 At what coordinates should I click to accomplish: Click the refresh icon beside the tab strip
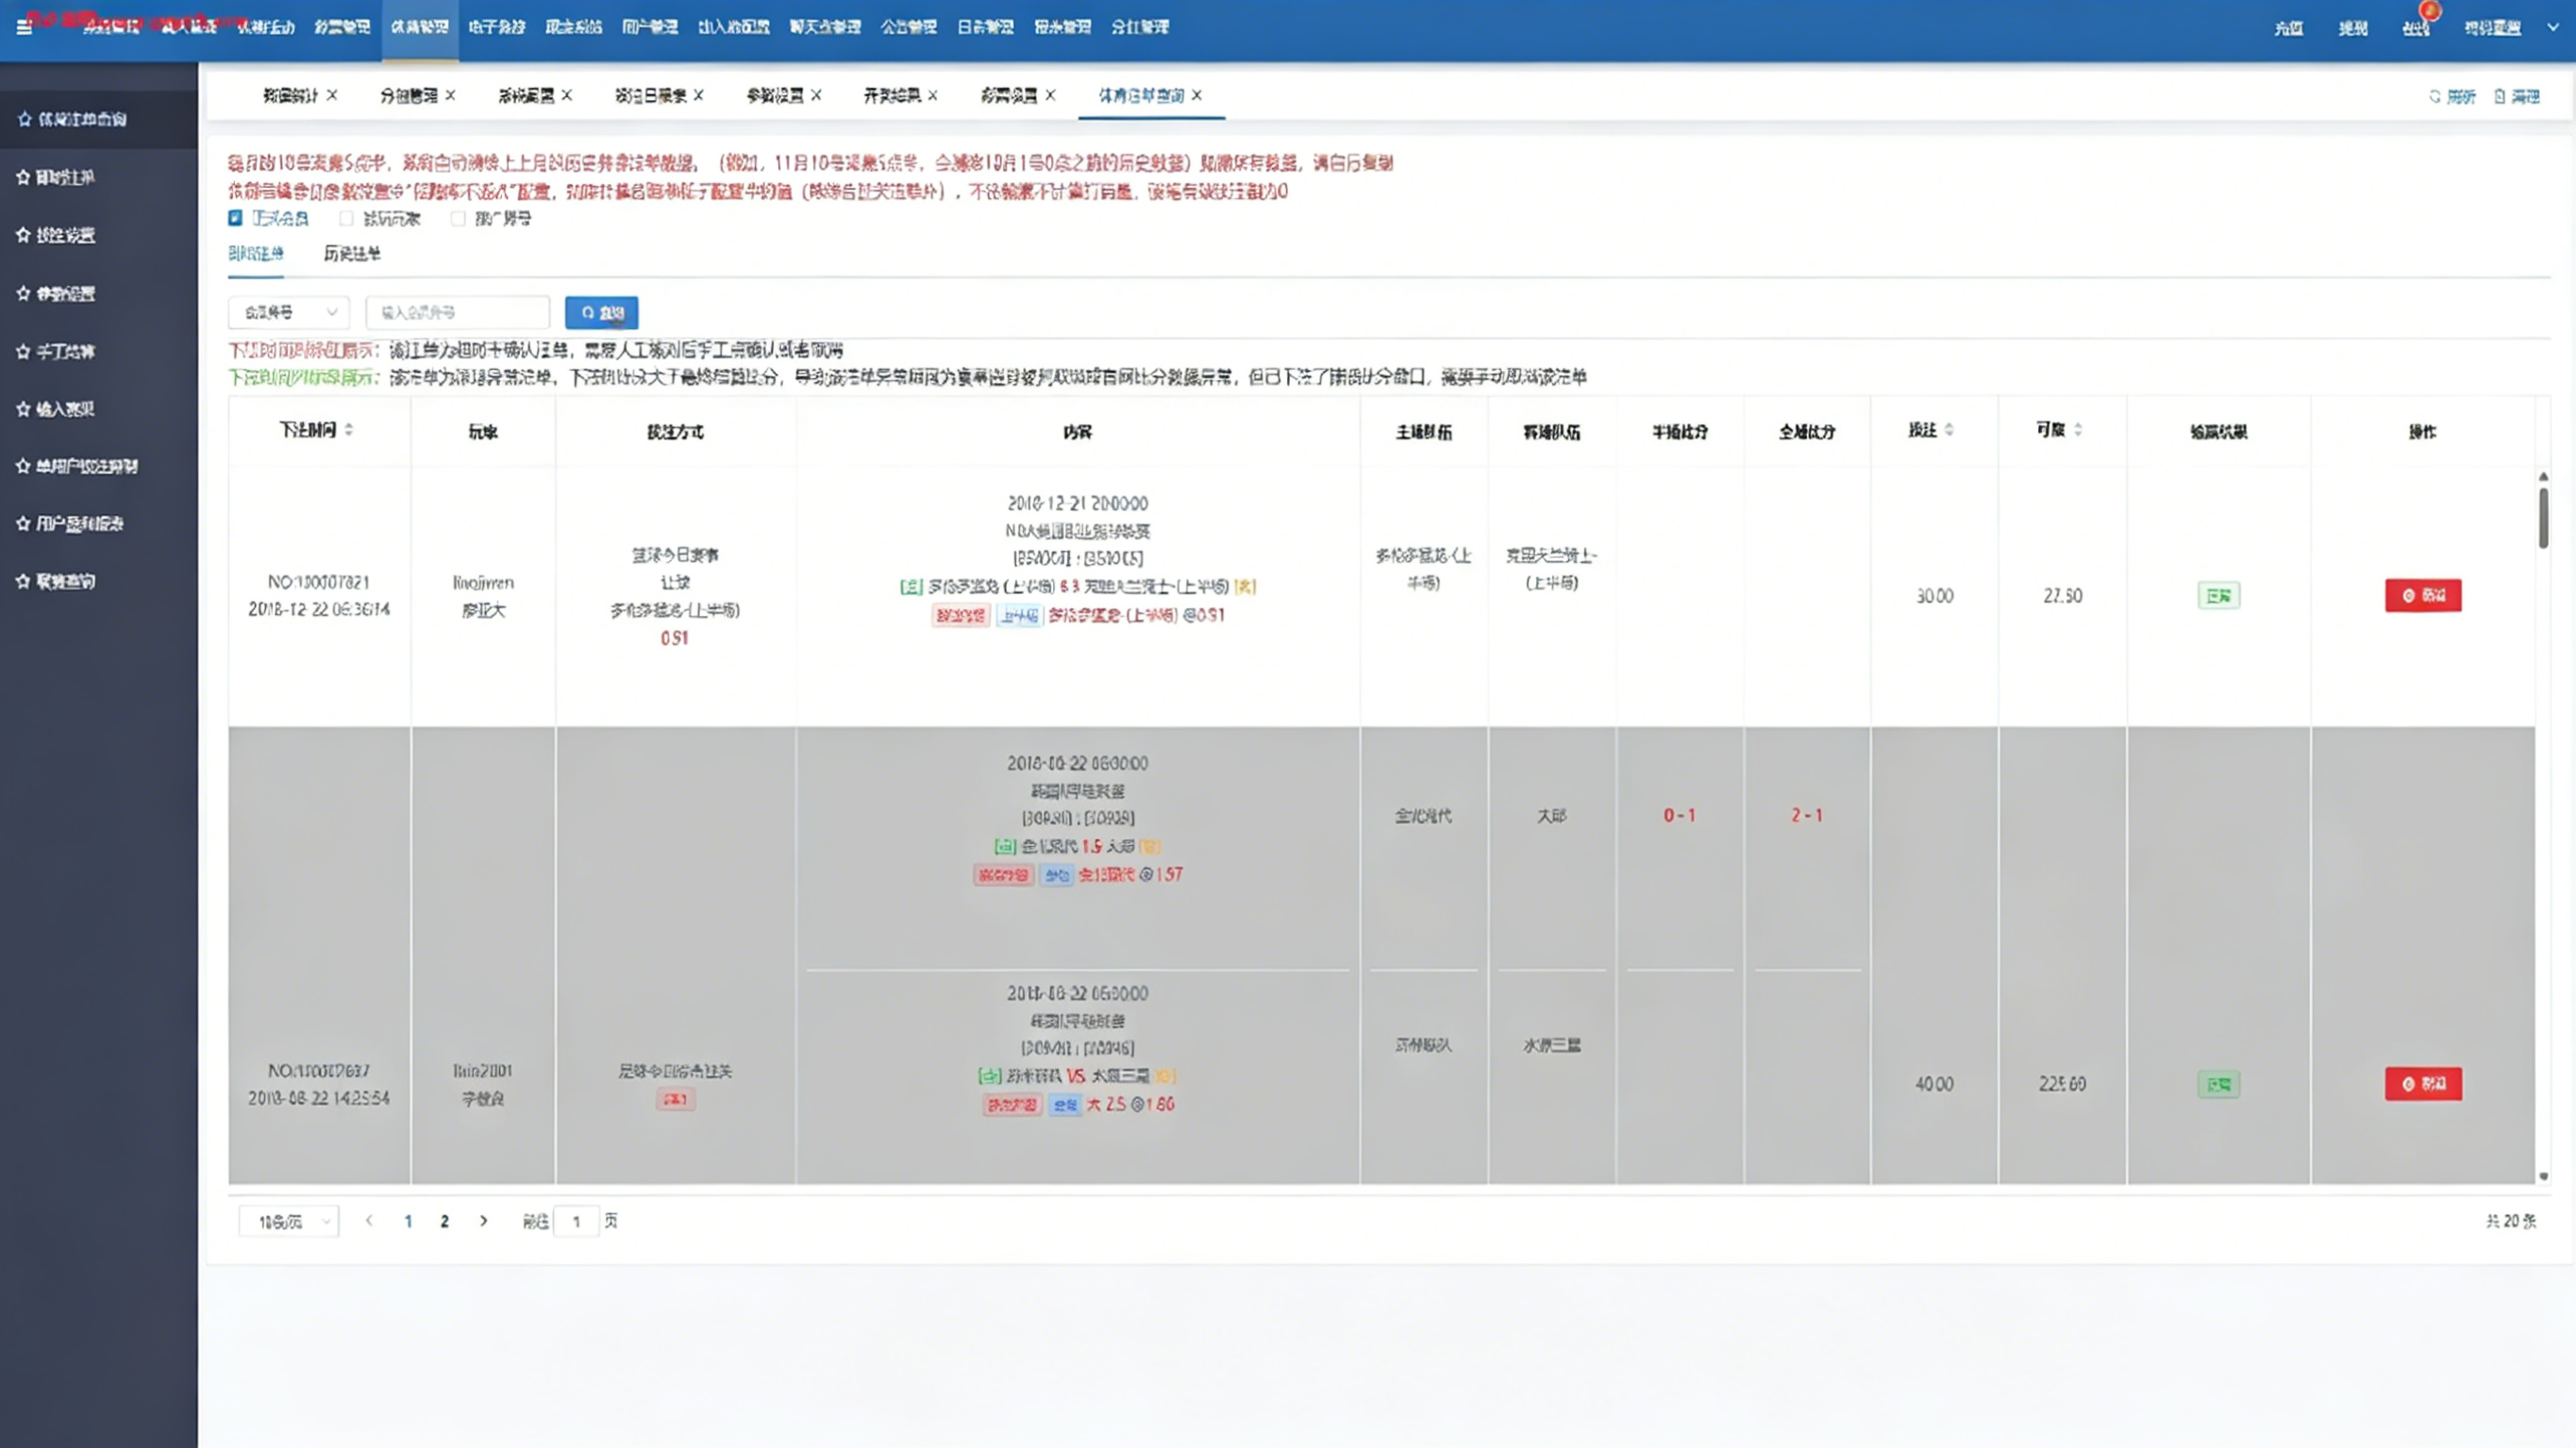[2435, 96]
